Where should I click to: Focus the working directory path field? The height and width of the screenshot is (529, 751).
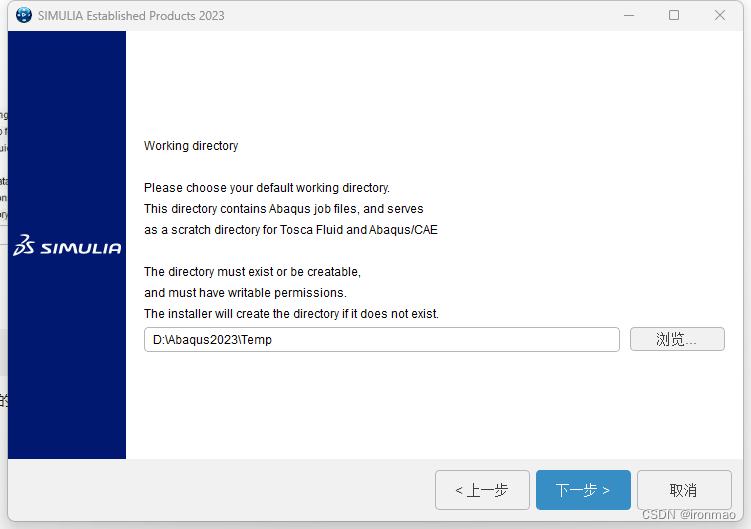coord(382,340)
